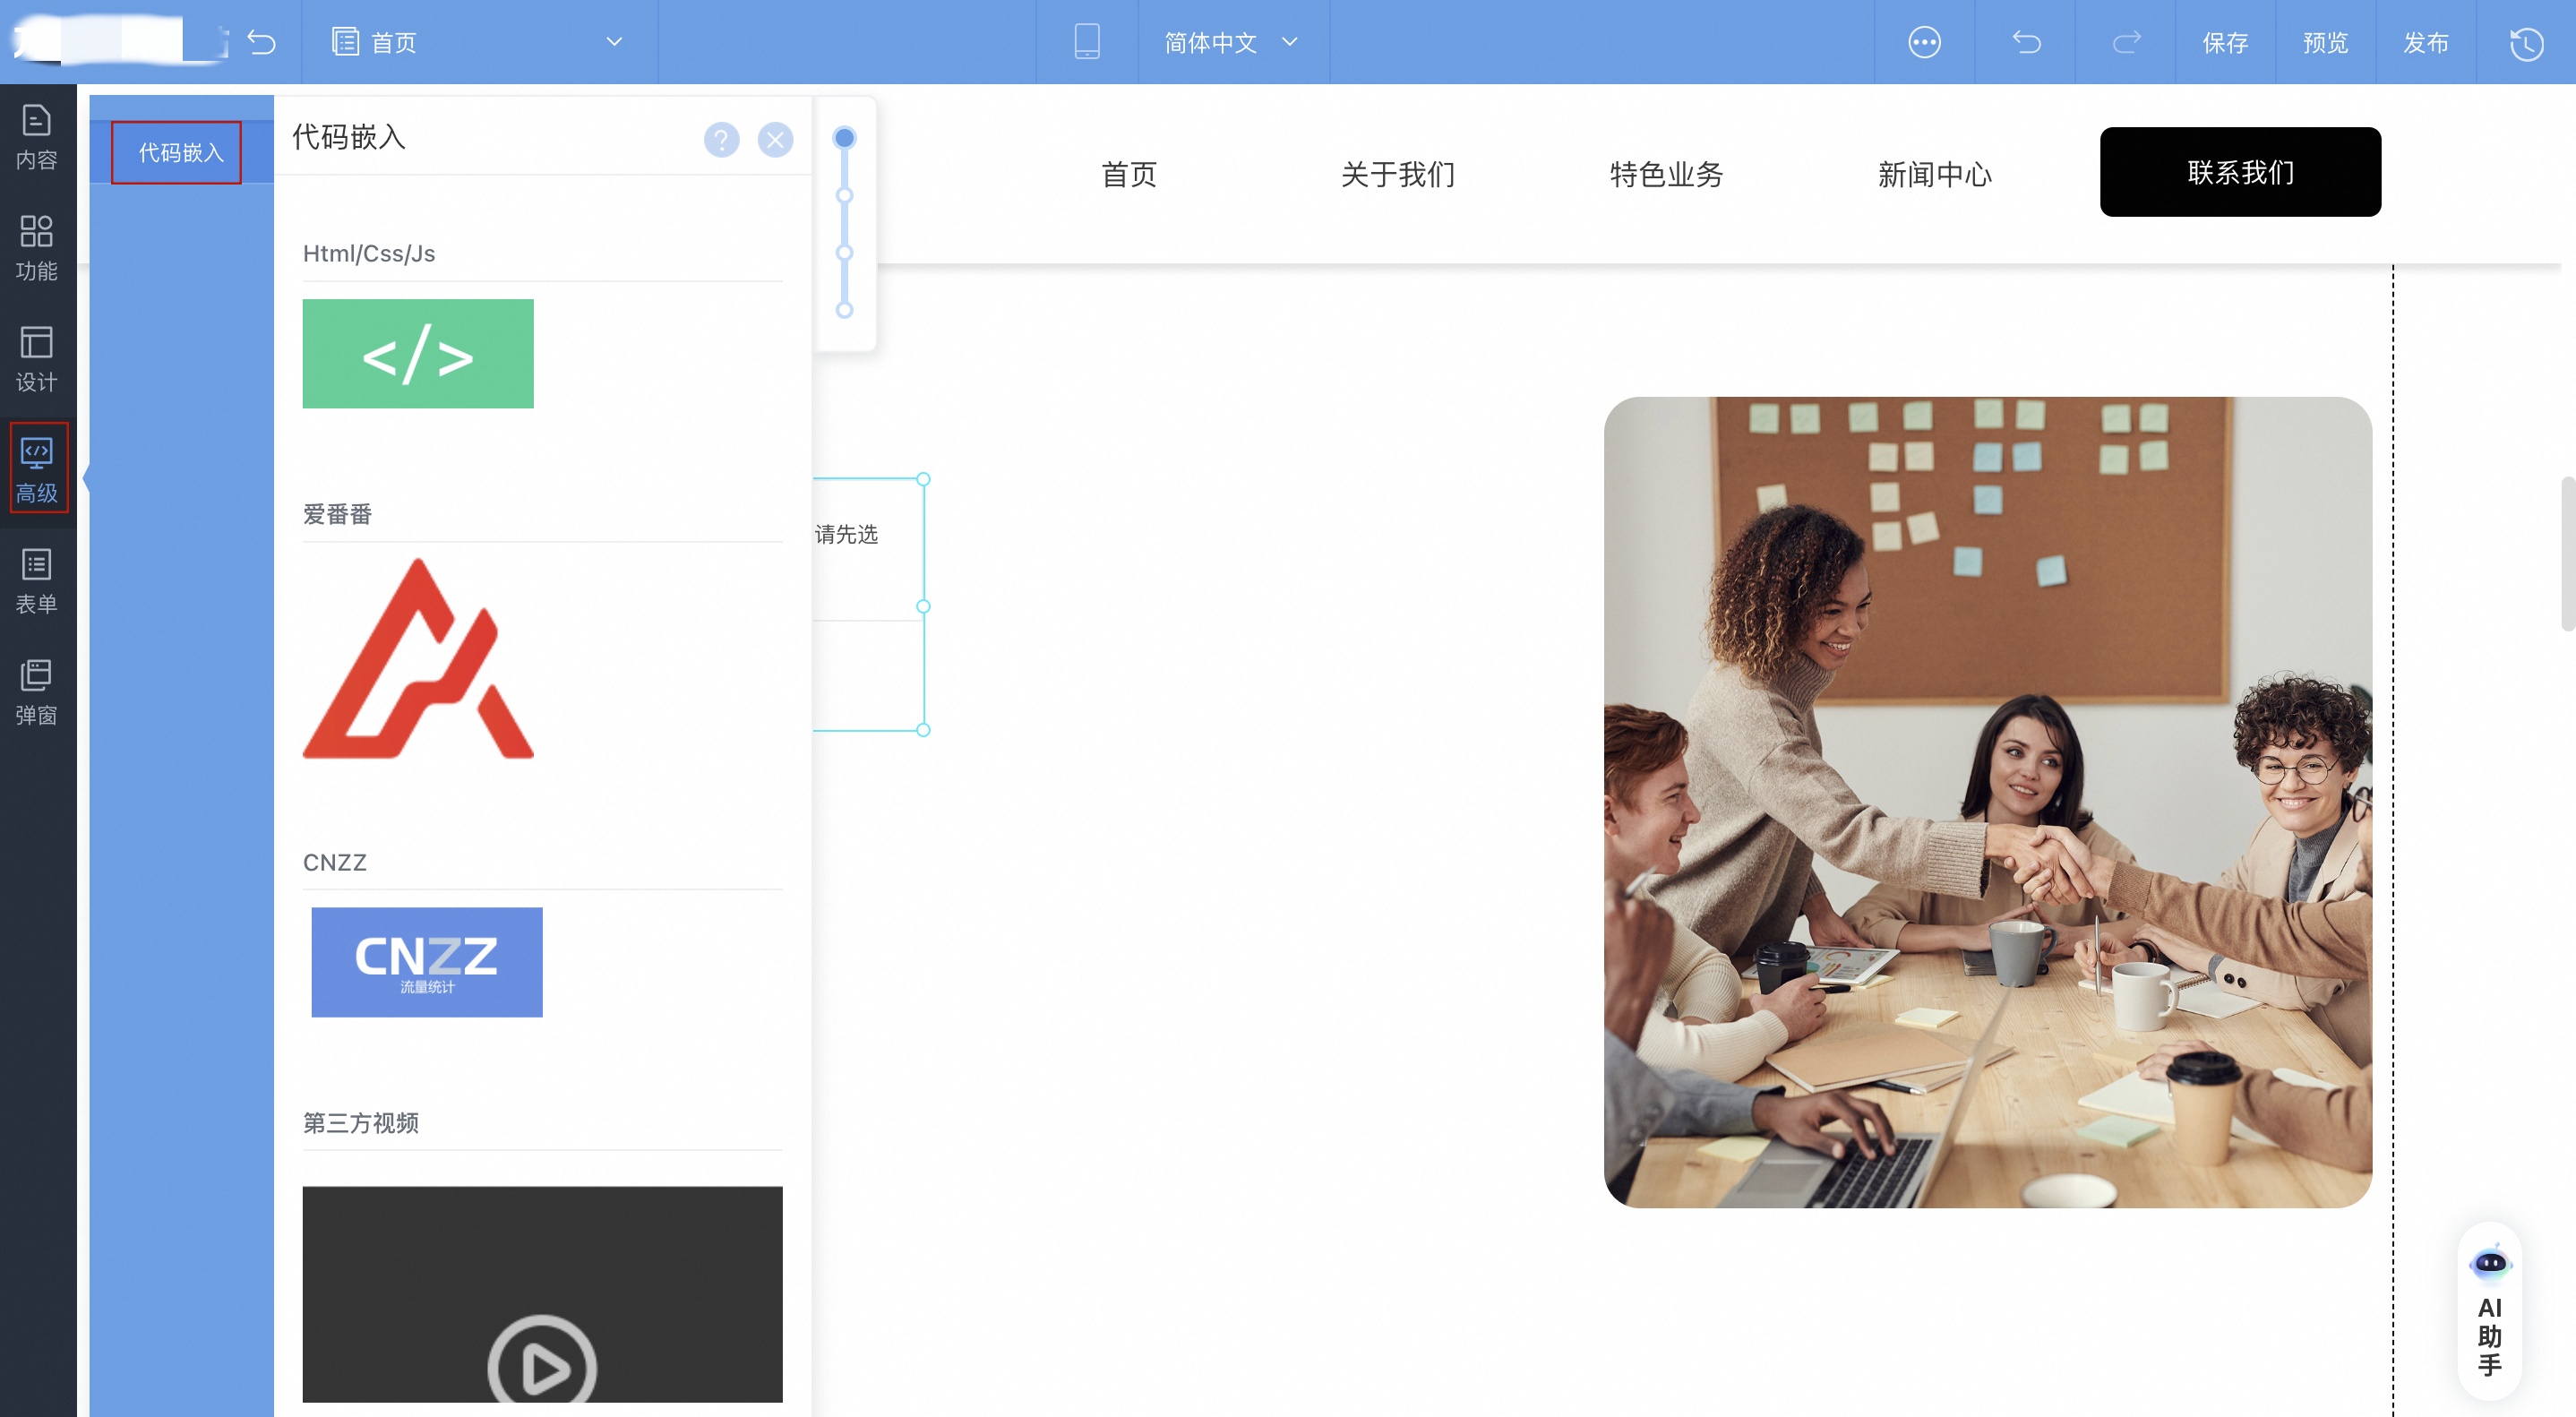Click the version history clock icon
This screenshot has width=2576, height=1417.
[2526, 43]
